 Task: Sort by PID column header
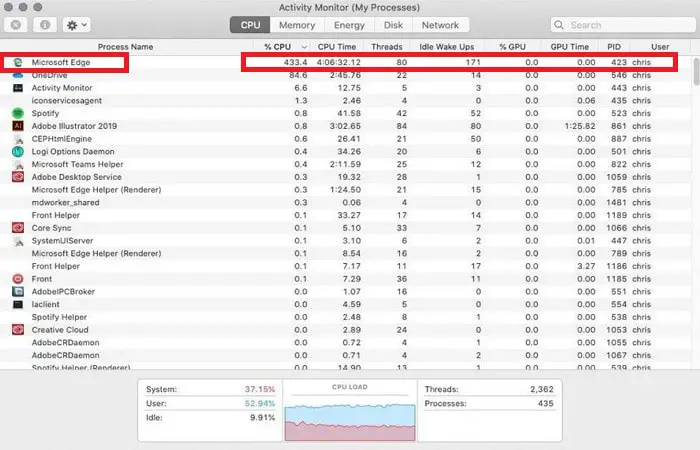click(x=614, y=46)
